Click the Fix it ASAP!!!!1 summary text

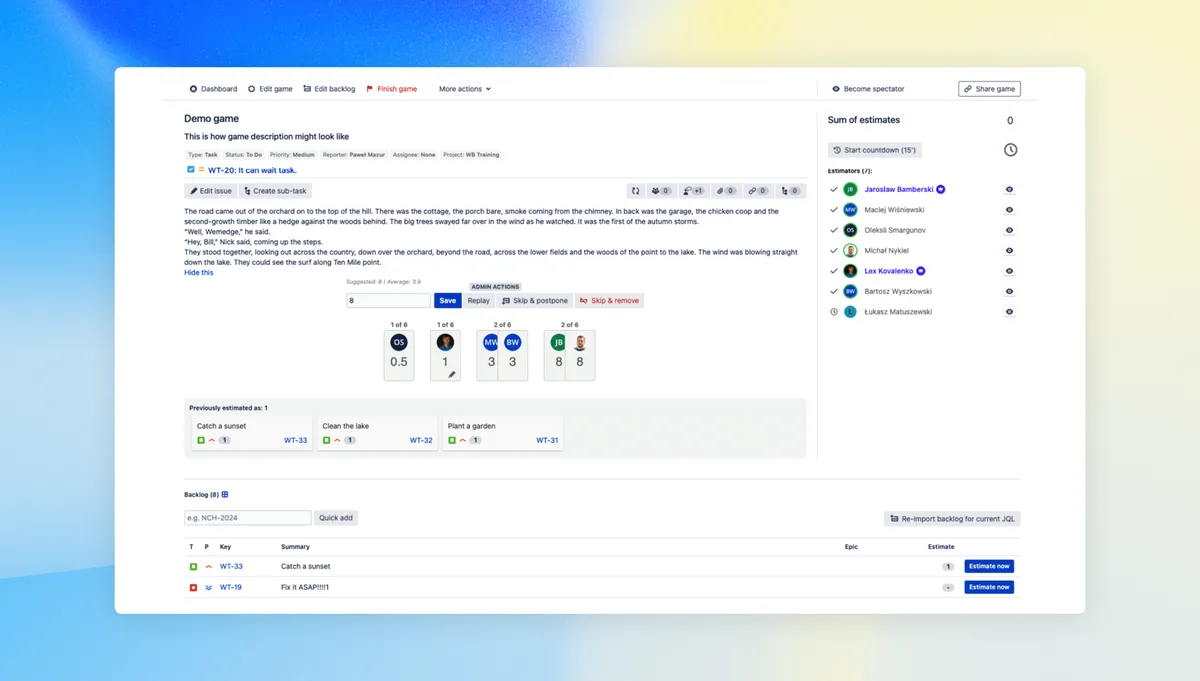(x=305, y=587)
